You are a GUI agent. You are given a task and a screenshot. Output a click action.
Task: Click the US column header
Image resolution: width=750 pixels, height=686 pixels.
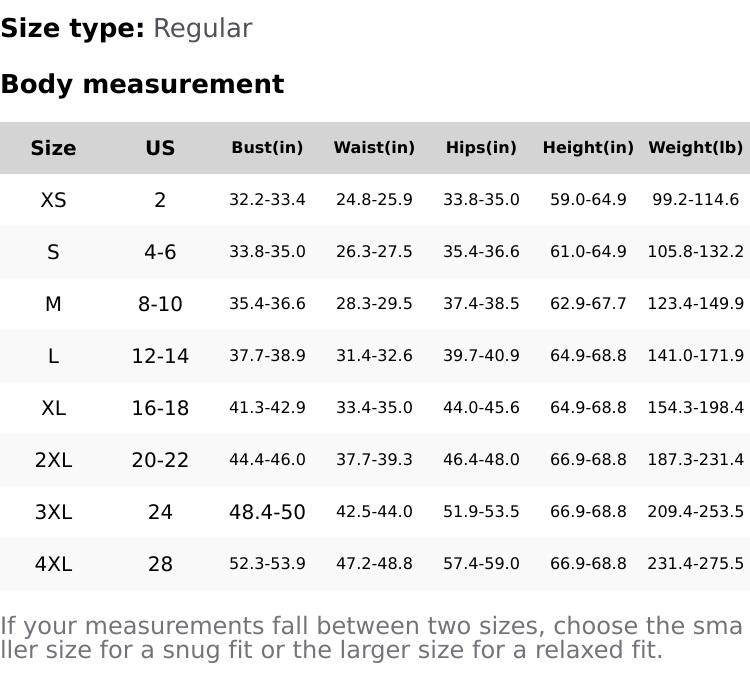(x=160, y=148)
